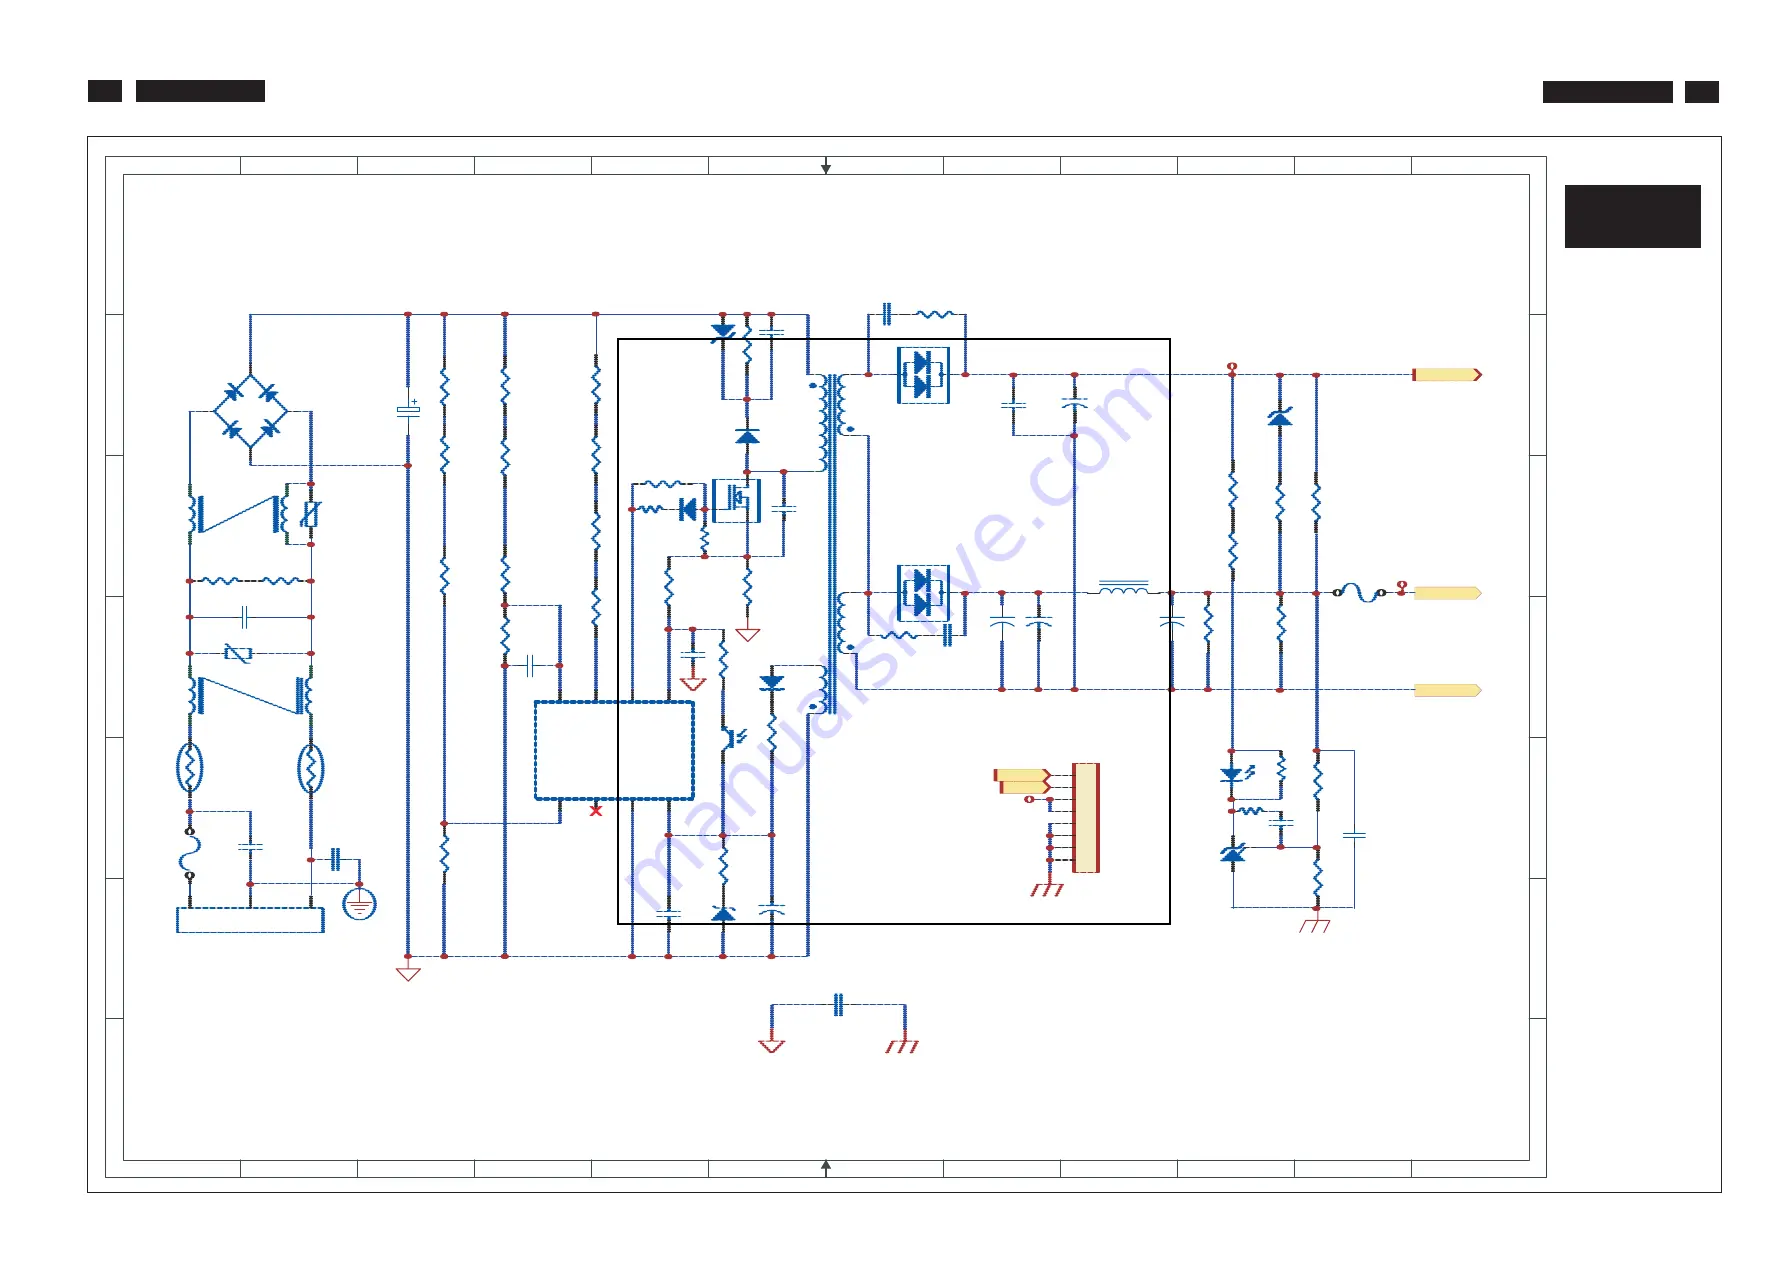
Task: Click the bridge rectifier diamond symbol
Action: point(250,411)
